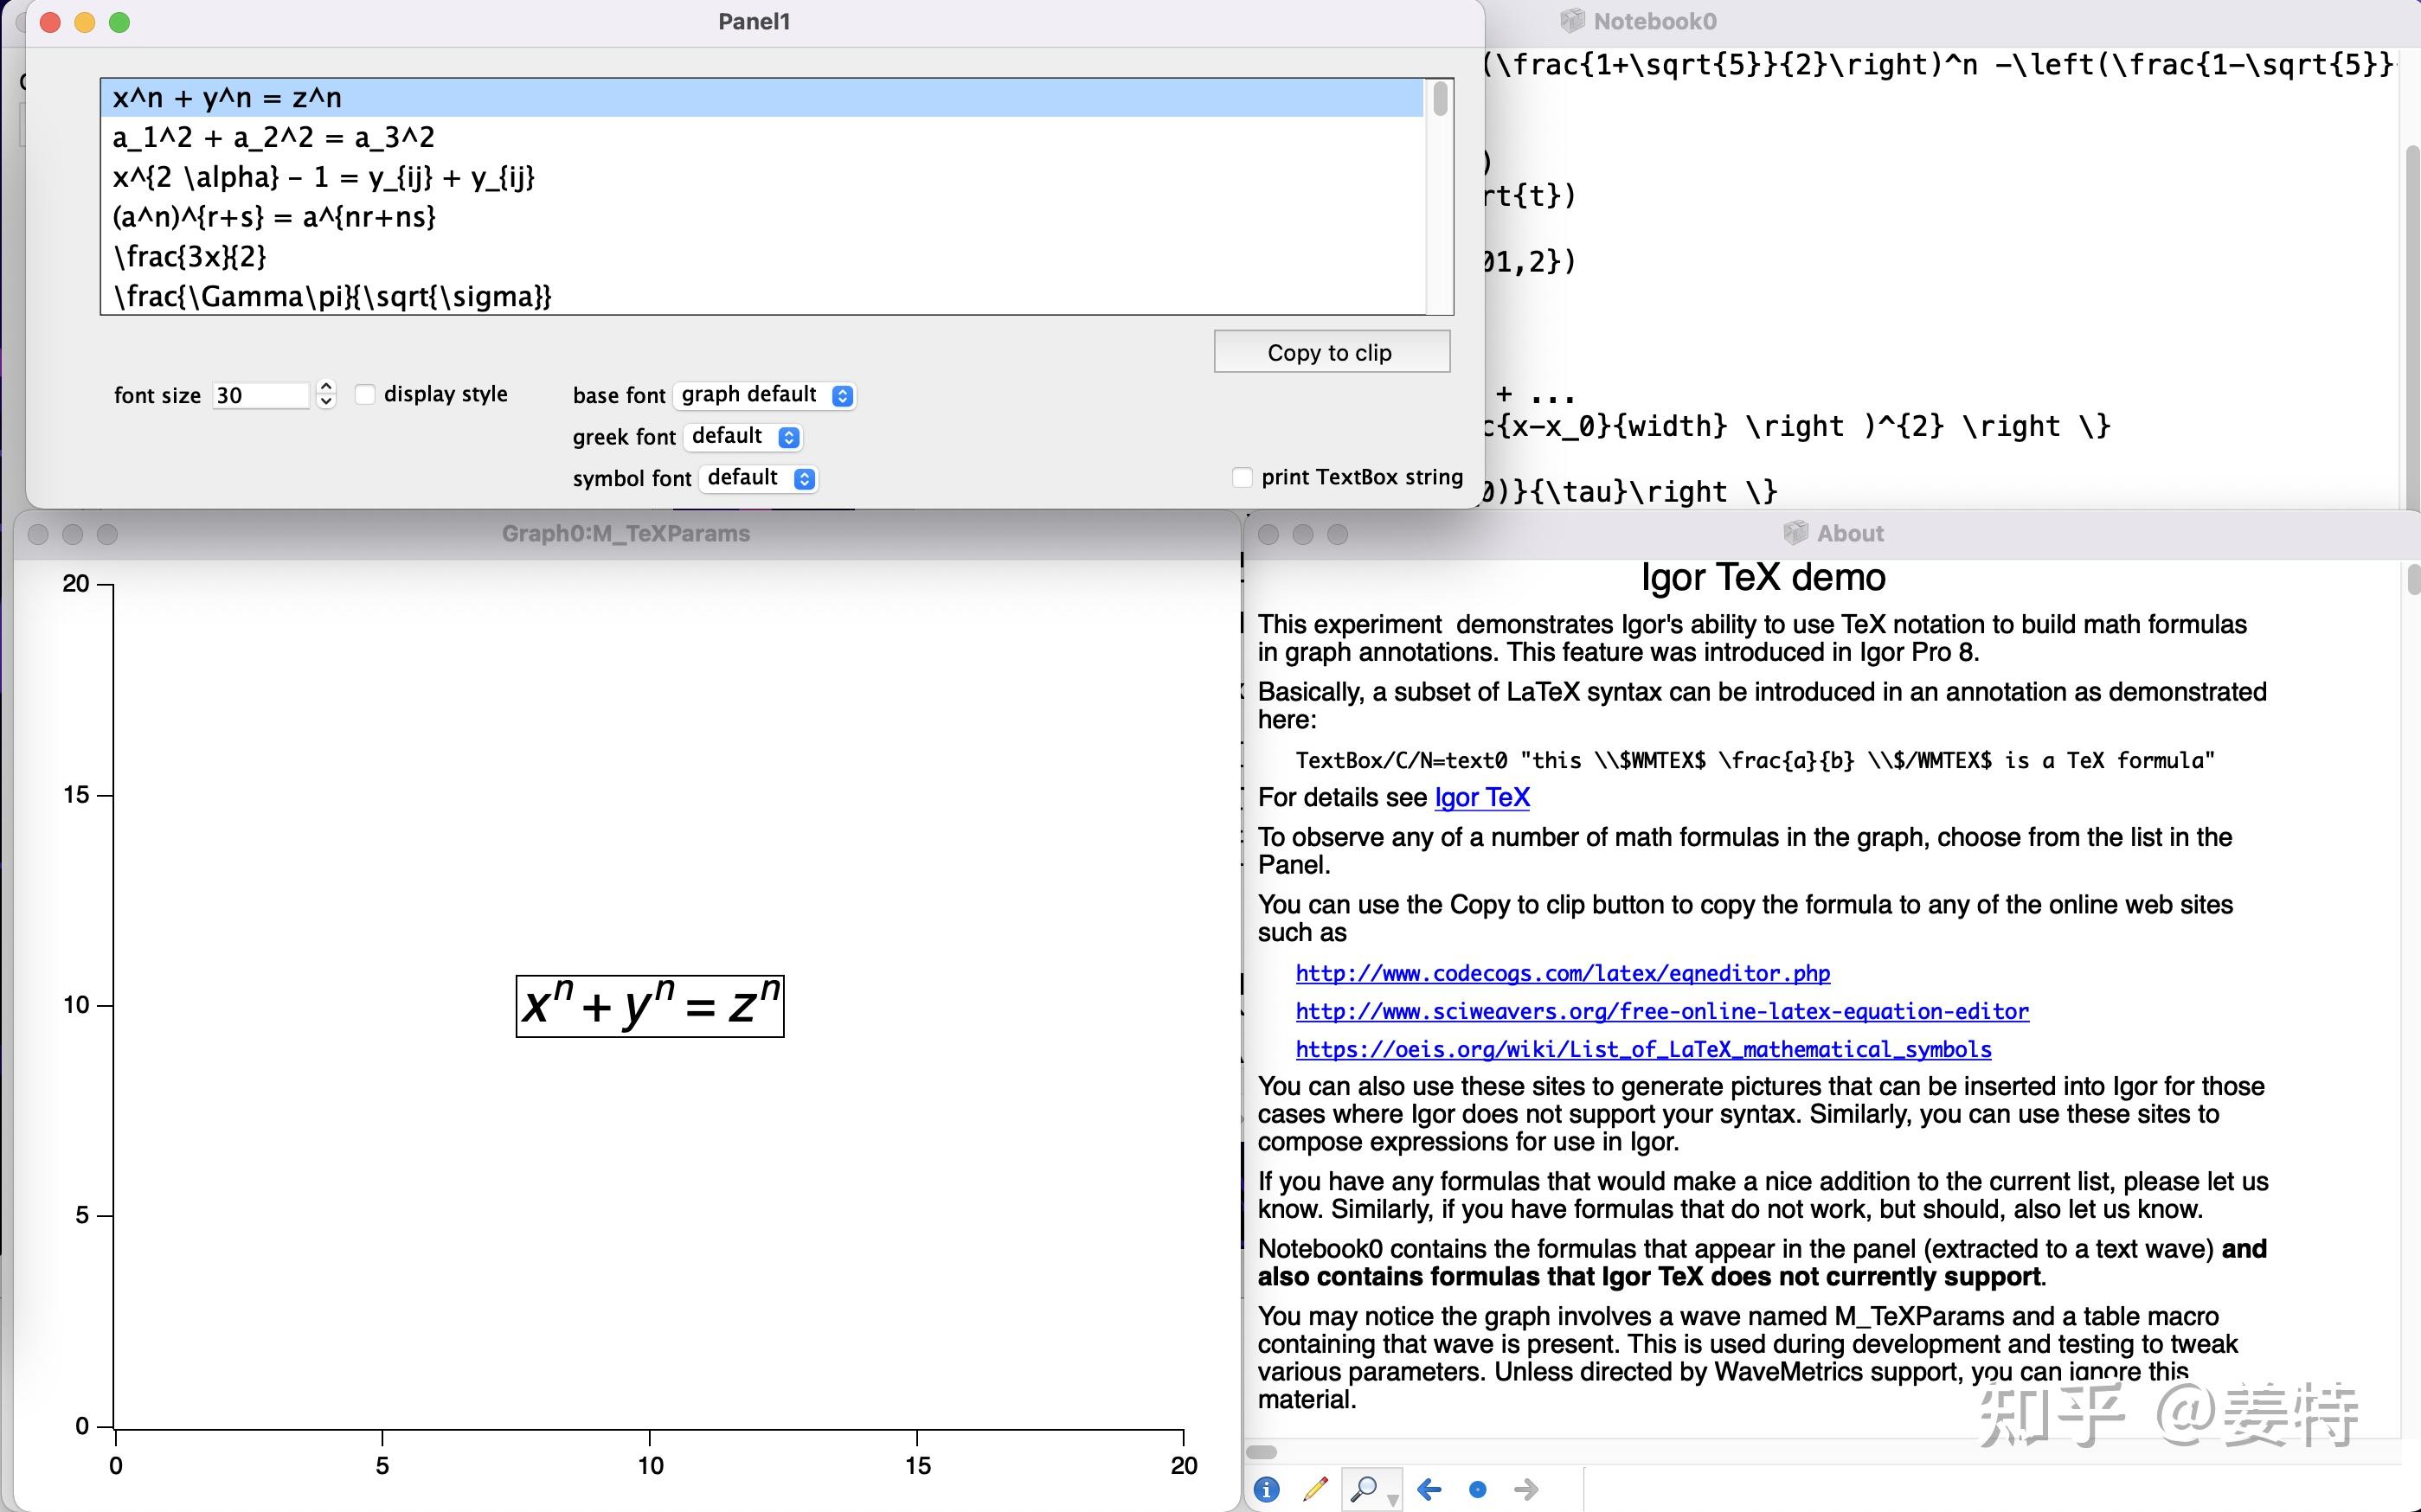Click into the font size input field
This screenshot has height=1512, width=2421.
tap(260, 395)
